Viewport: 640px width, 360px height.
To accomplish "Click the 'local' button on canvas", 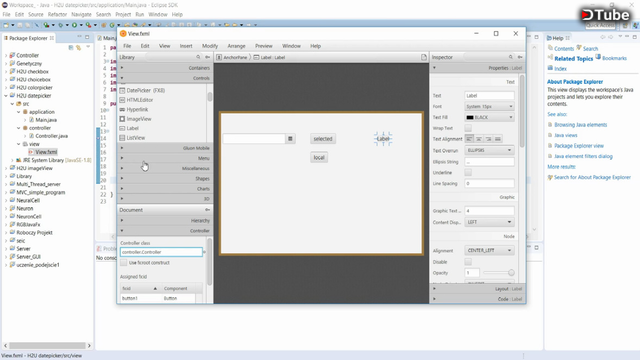I will click(x=319, y=158).
